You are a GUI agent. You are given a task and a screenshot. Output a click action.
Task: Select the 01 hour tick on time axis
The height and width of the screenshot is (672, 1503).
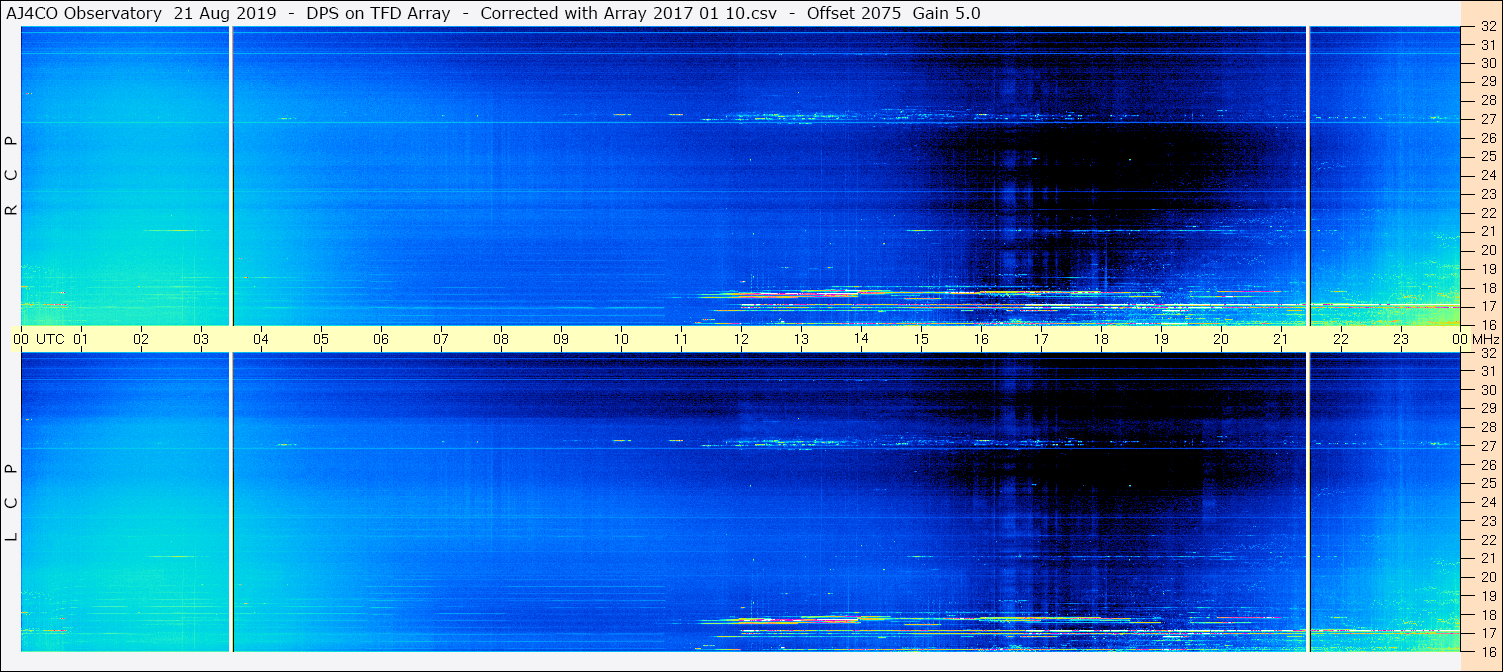click(x=81, y=339)
